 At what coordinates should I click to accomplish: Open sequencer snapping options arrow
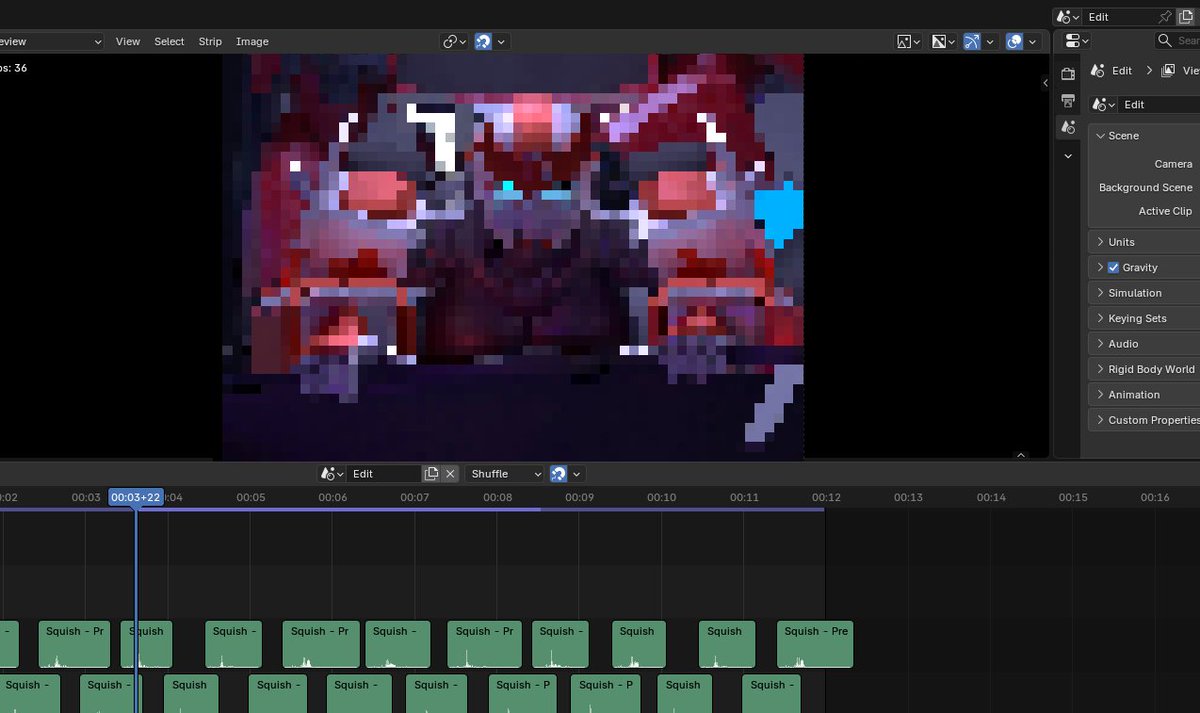click(577, 474)
